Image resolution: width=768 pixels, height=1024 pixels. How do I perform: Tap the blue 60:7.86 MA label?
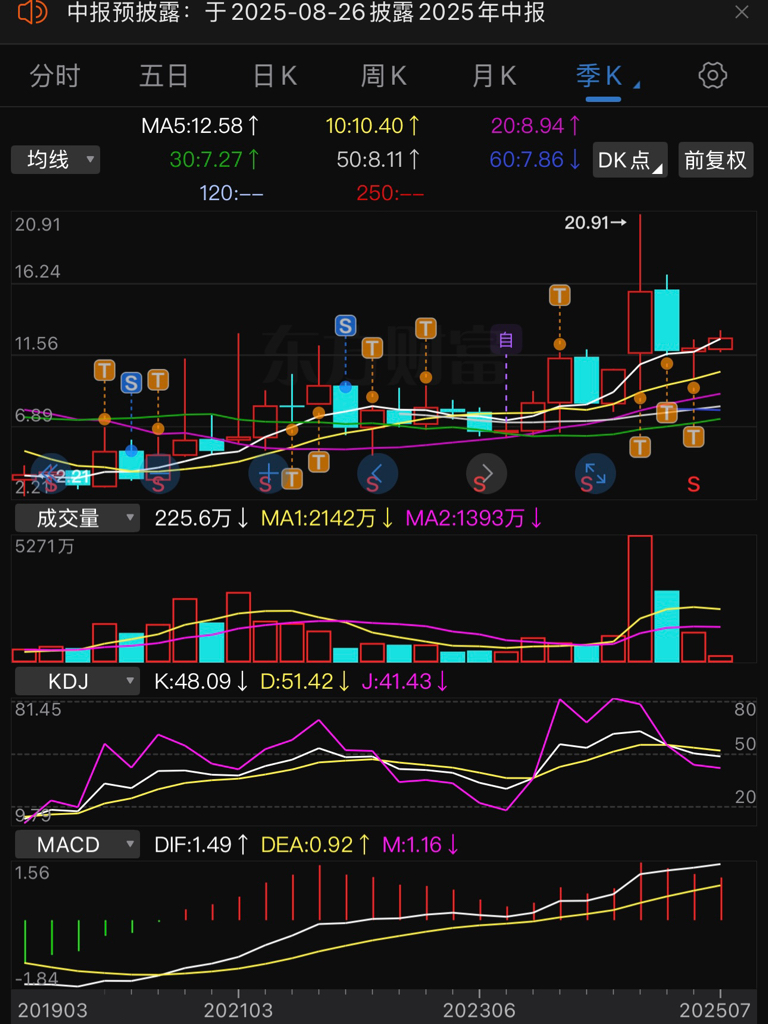click(x=535, y=159)
